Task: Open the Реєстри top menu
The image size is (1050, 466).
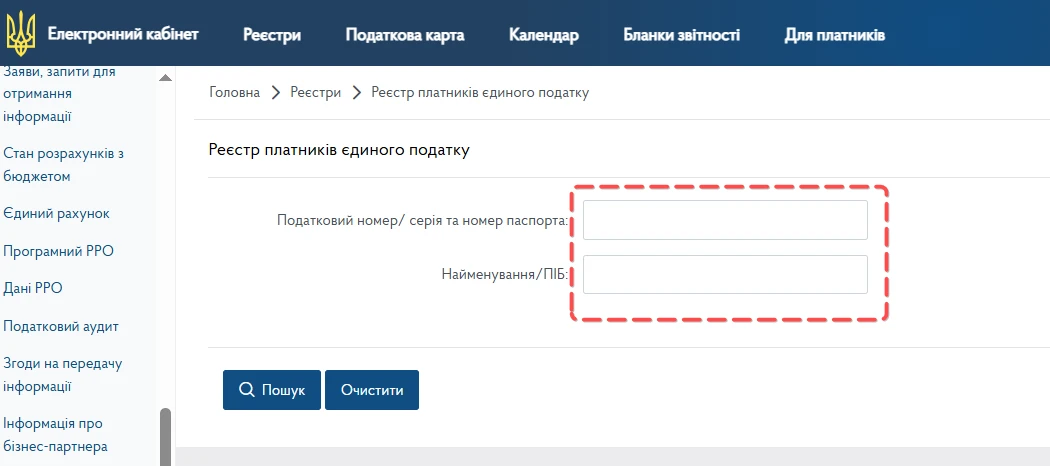Action: click(272, 36)
